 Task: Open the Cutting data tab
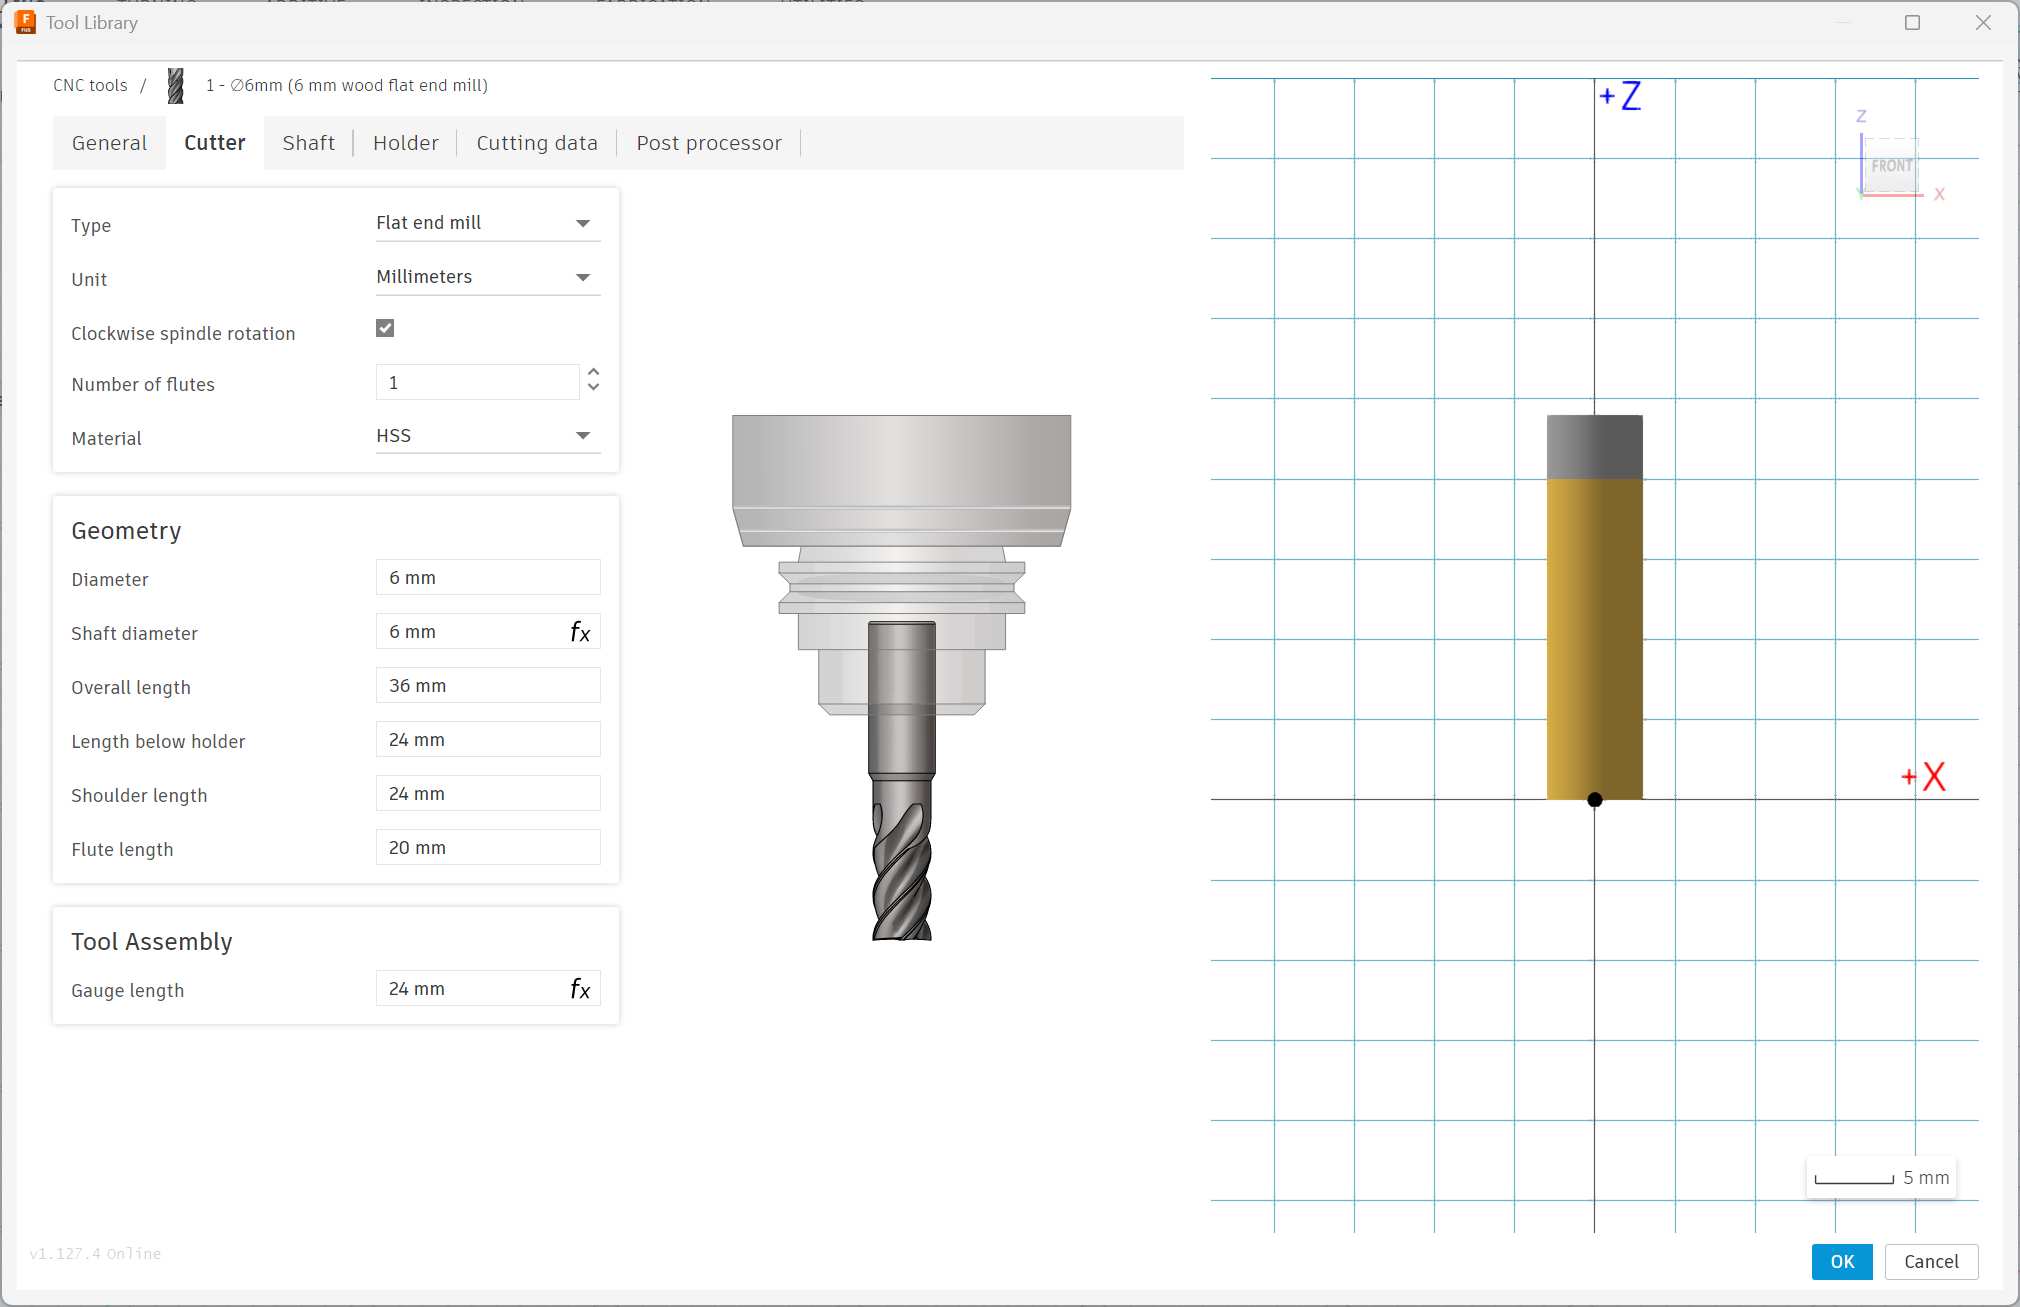(537, 143)
